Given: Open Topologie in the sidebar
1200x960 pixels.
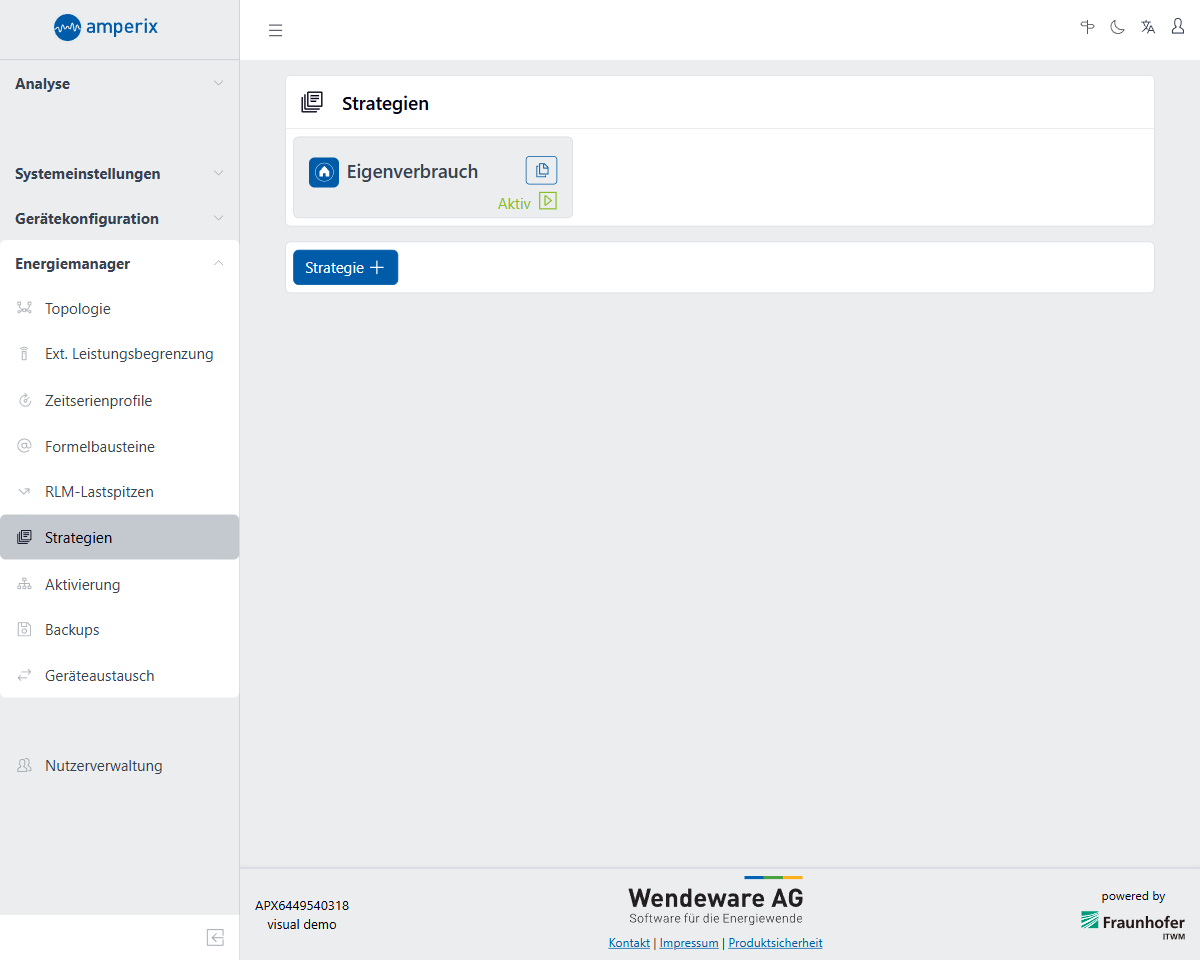Looking at the screenshot, I should point(78,309).
